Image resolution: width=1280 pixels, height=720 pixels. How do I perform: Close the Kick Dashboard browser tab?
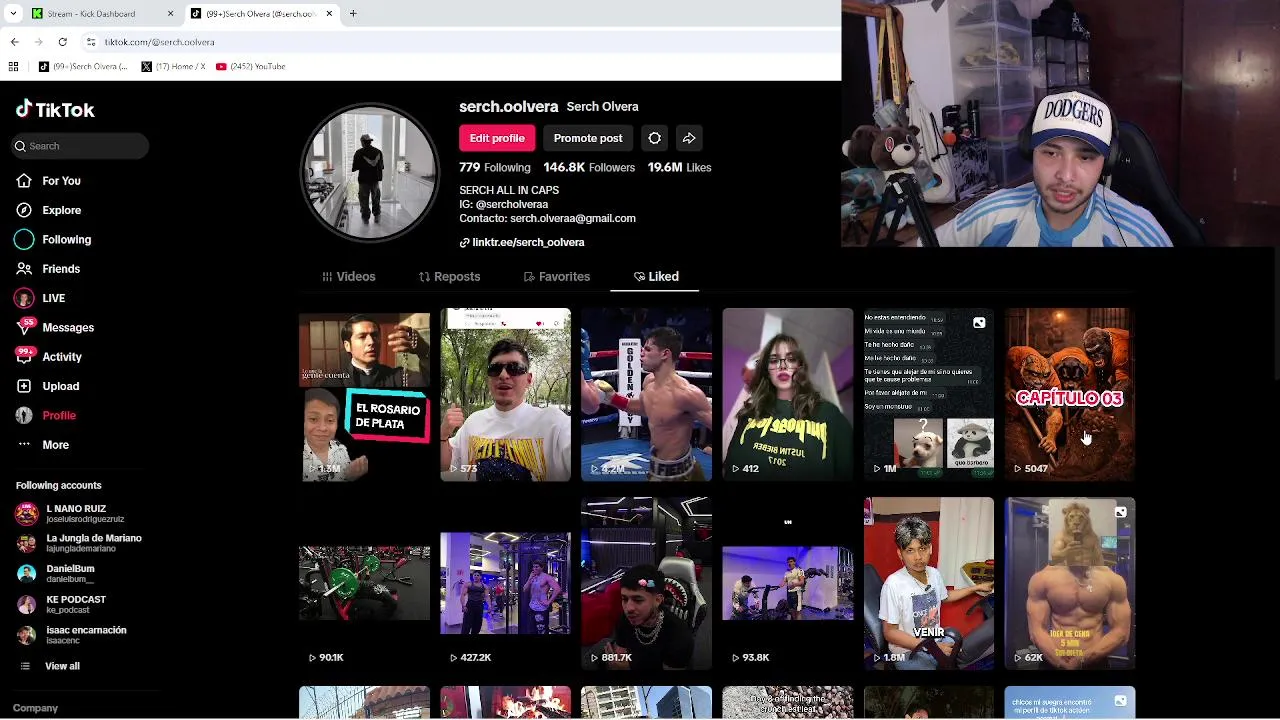pos(170,14)
